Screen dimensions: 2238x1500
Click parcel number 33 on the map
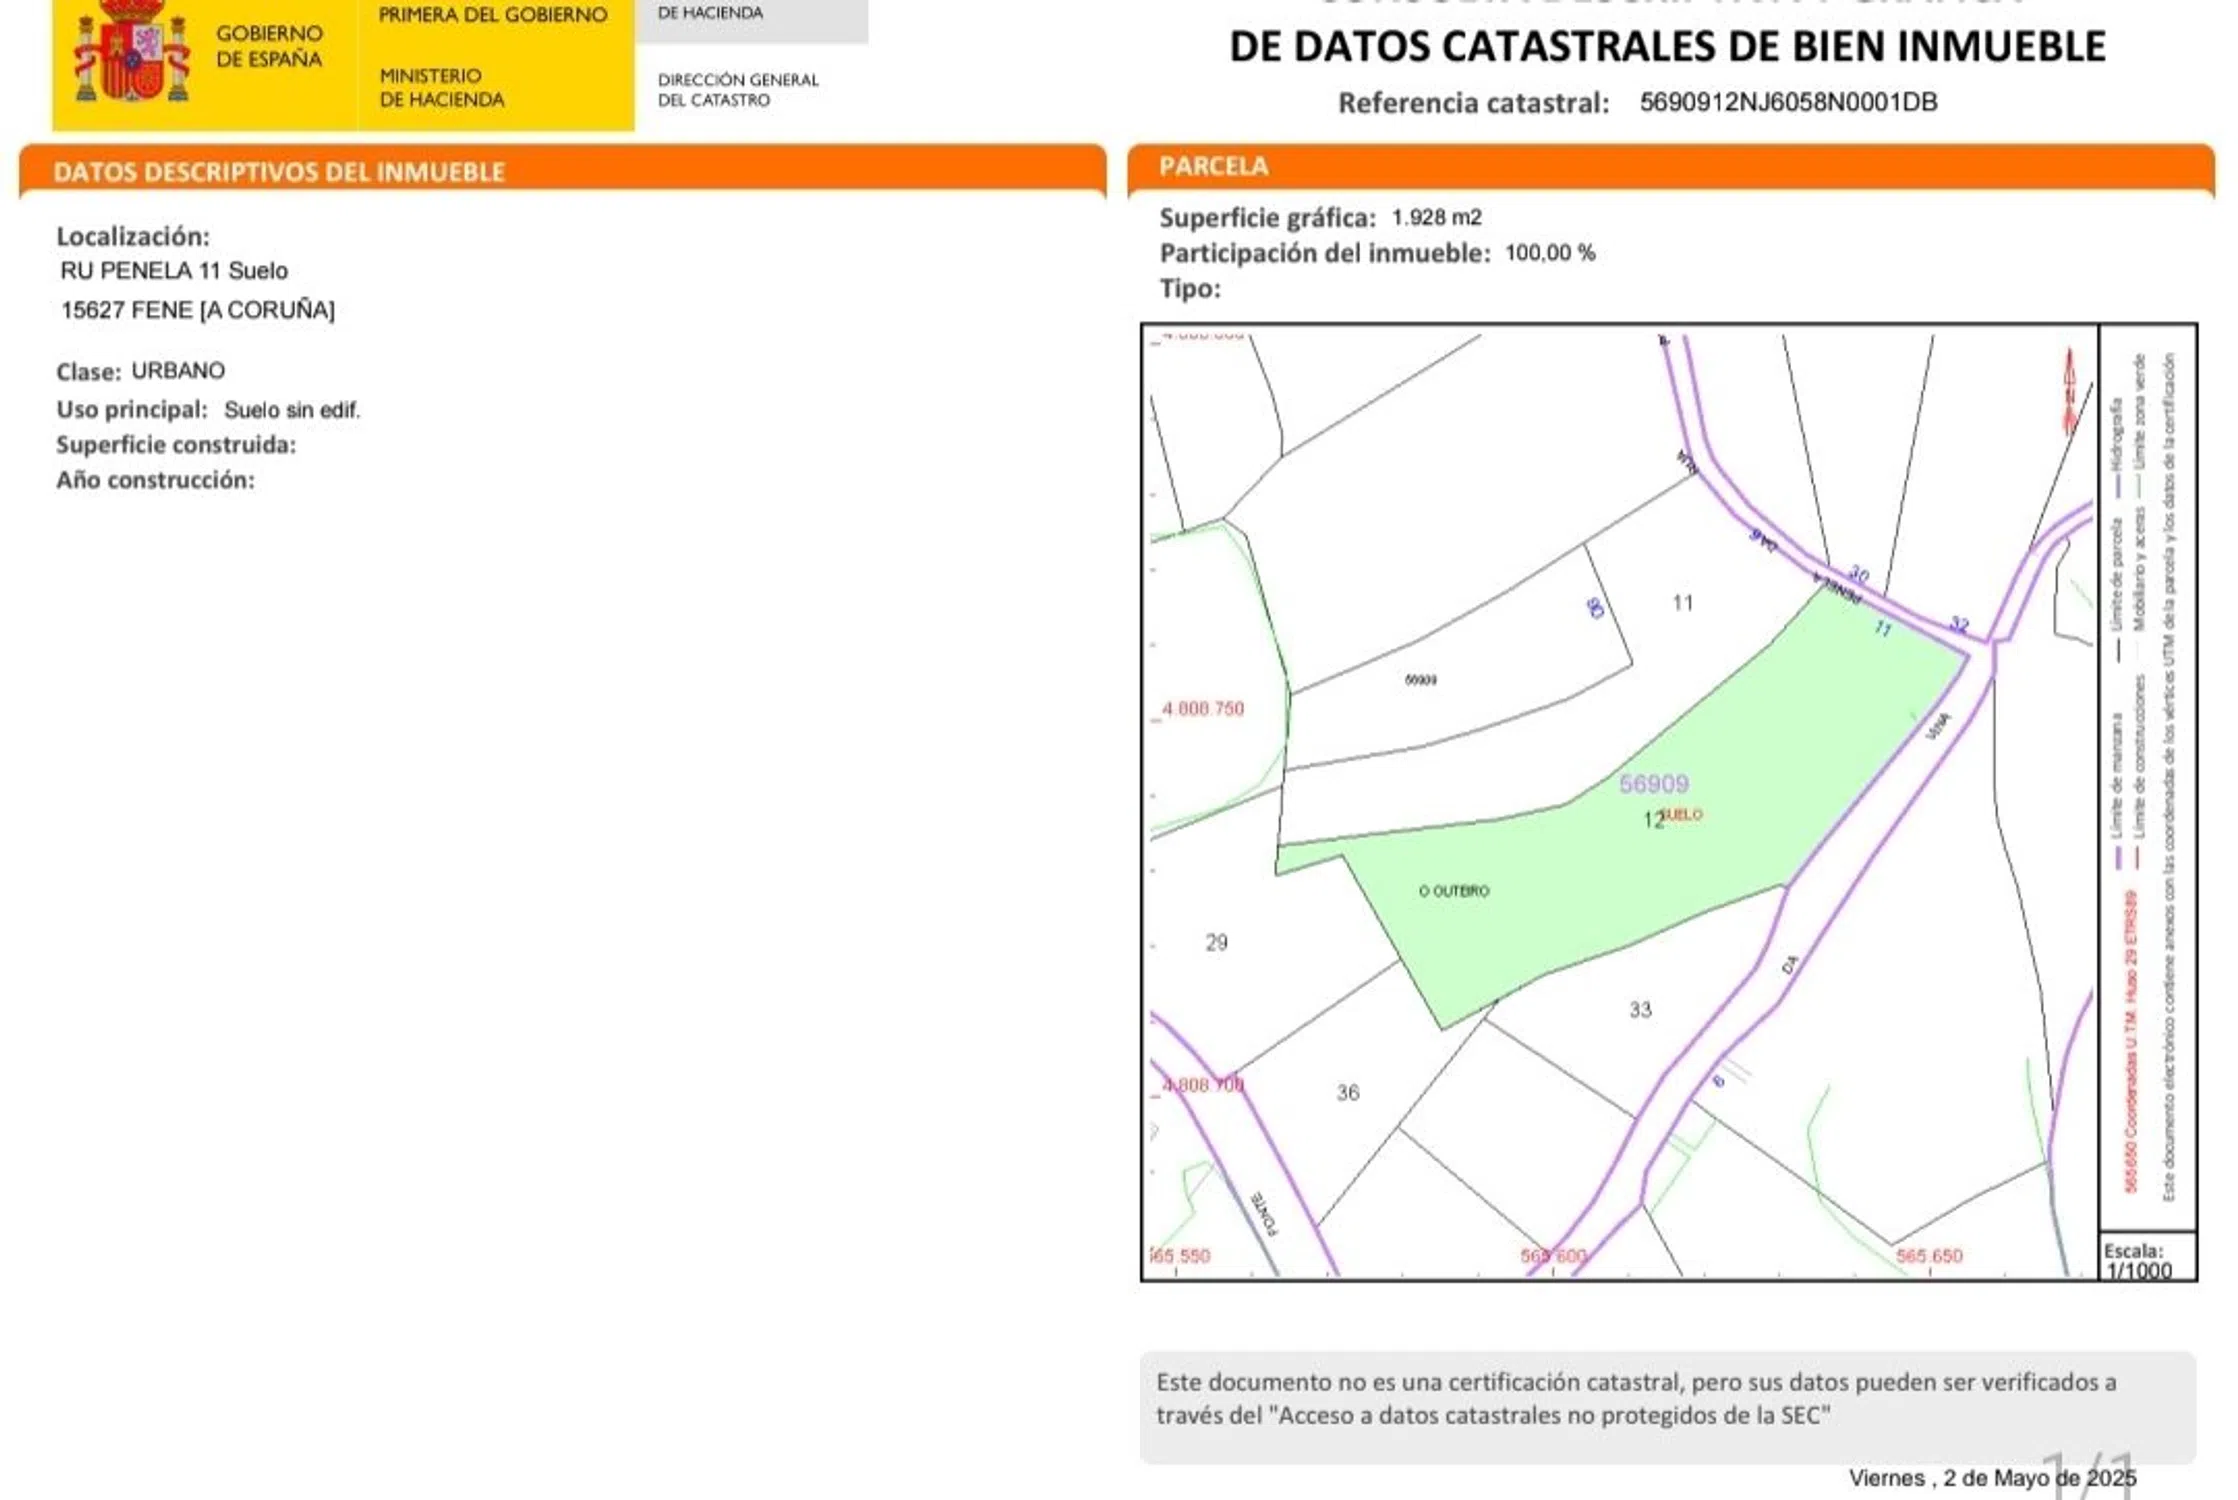1640,1010
